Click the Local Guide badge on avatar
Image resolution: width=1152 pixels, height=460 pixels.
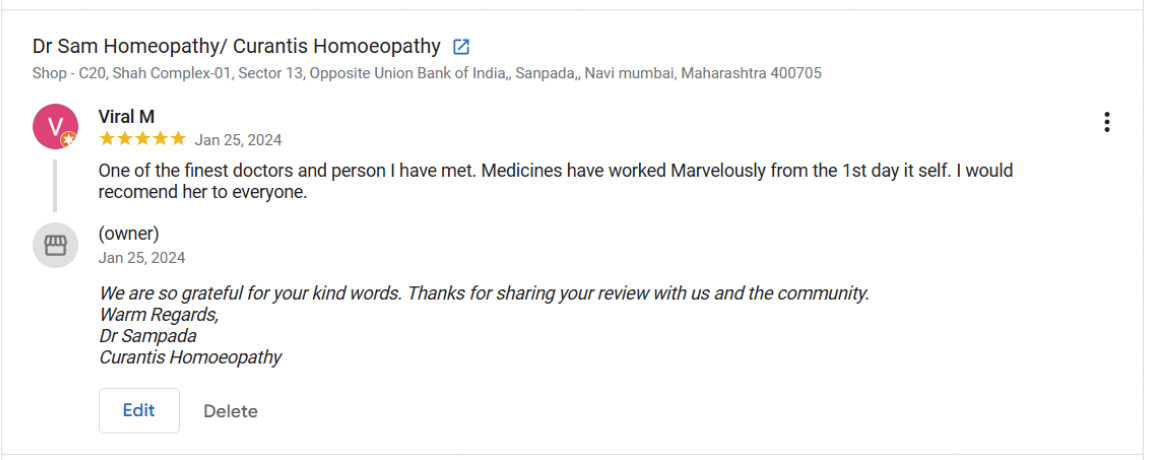pyautogui.click(x=68, y=140)
